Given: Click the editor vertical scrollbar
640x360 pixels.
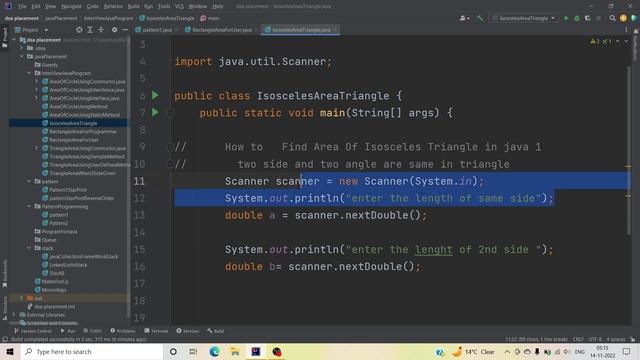Looking at the screenshot, I should pos(629,150).
